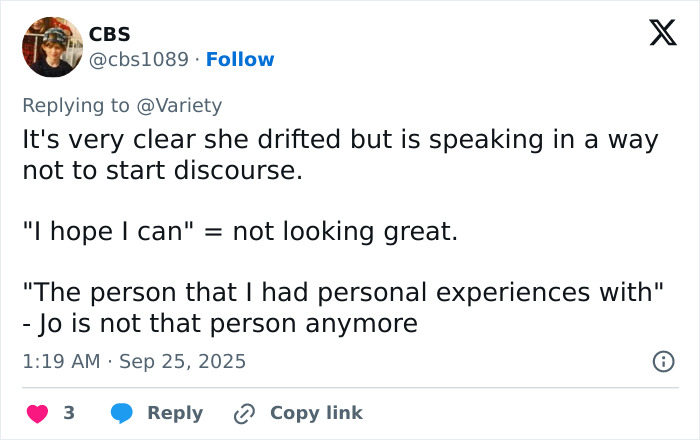Click the Copy link text

(x=316, y=413)
